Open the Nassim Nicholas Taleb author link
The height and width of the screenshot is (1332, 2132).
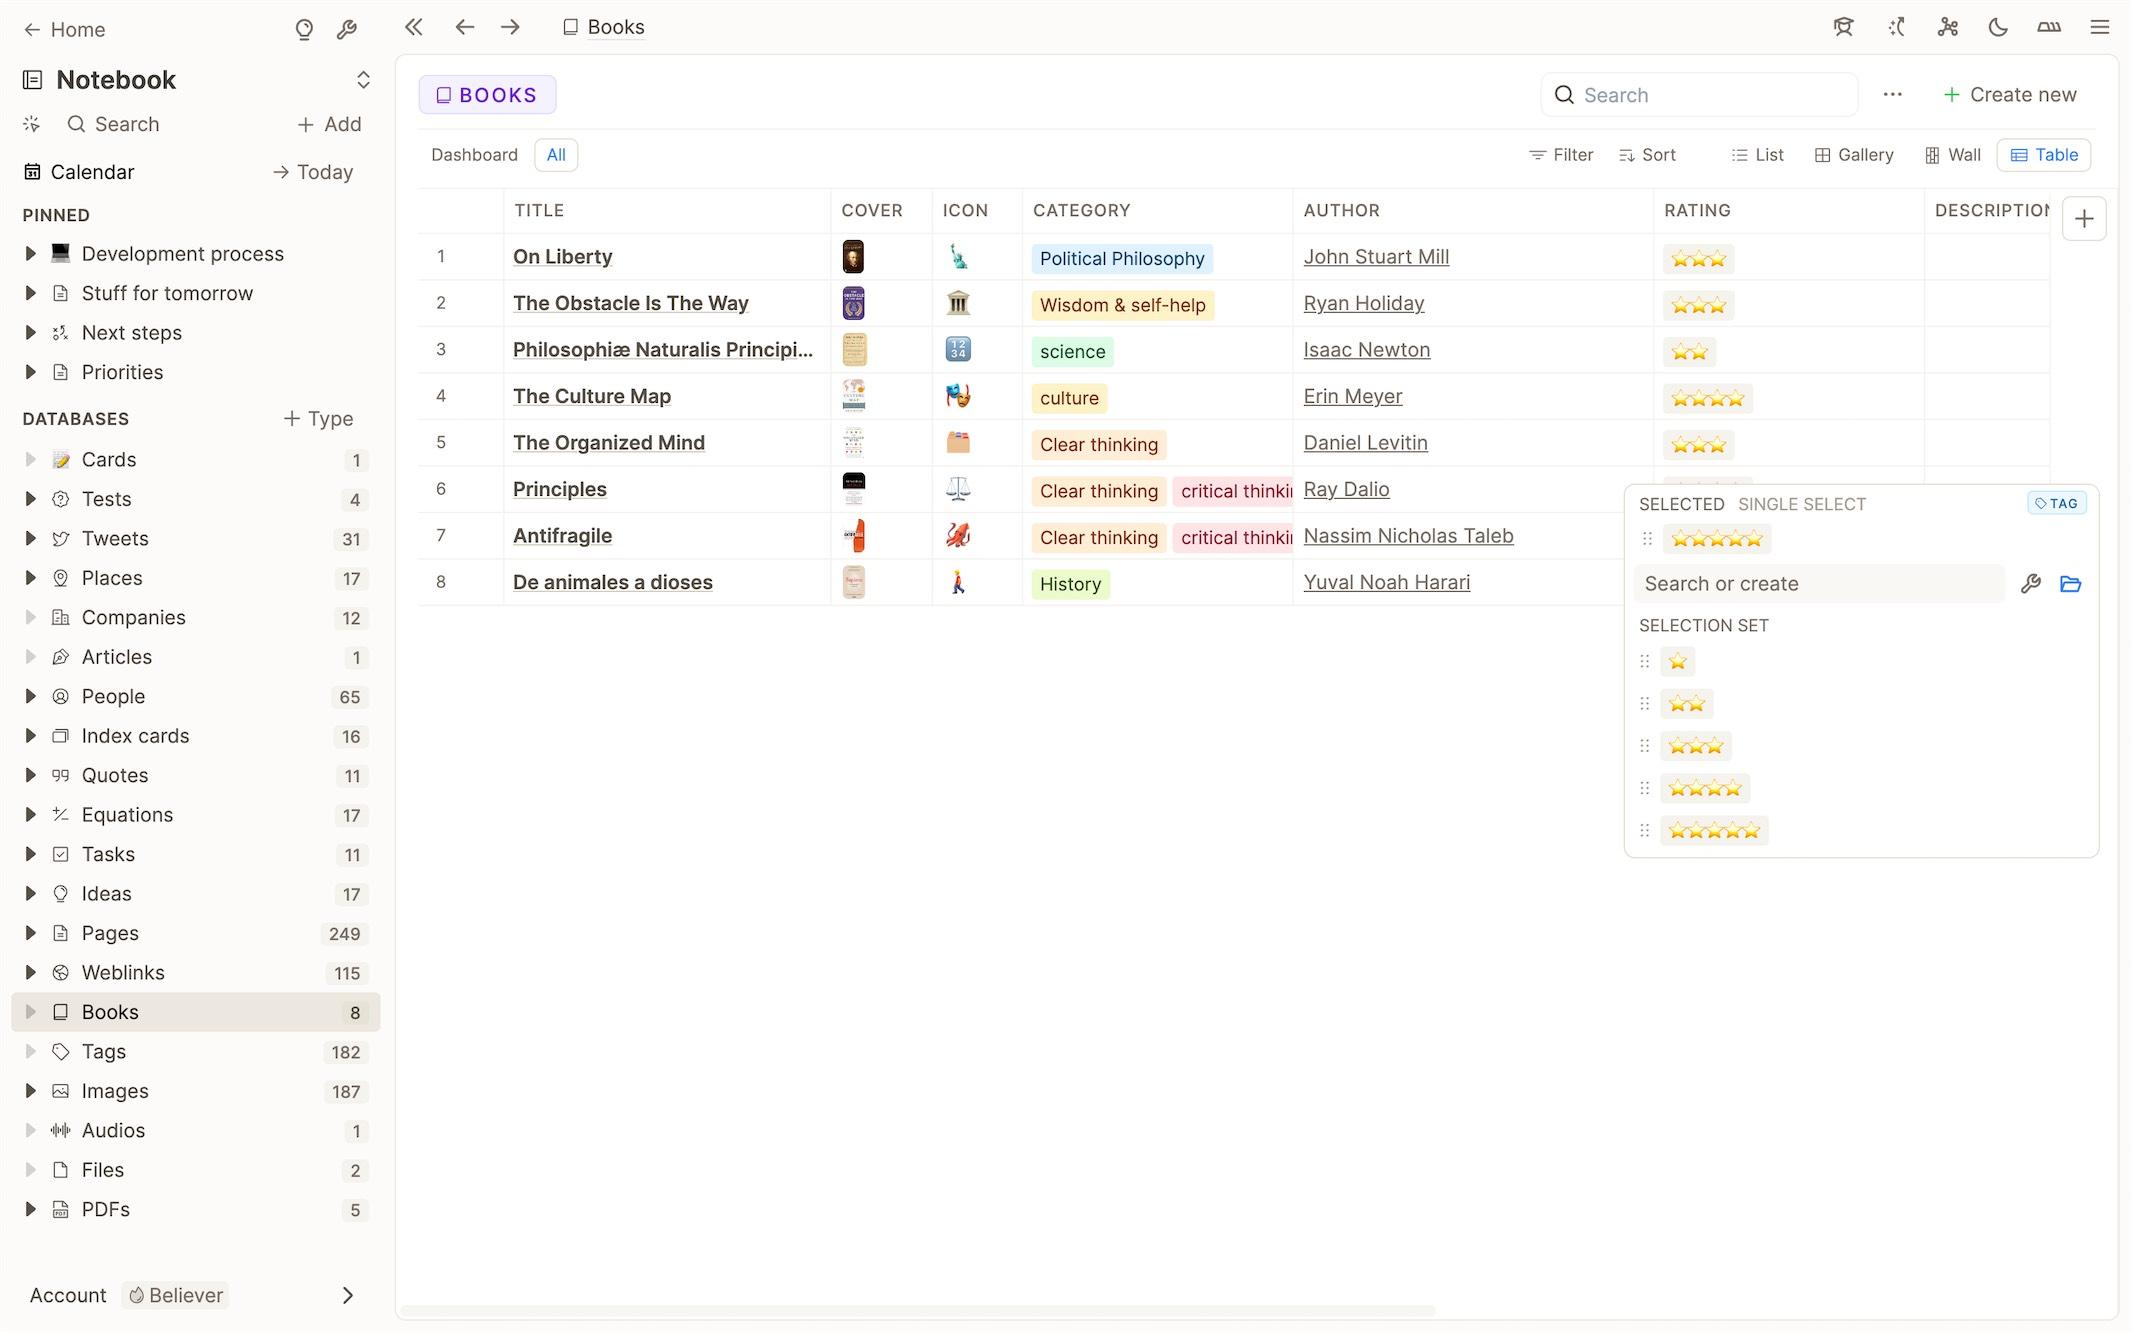(x=1408, y=536)
